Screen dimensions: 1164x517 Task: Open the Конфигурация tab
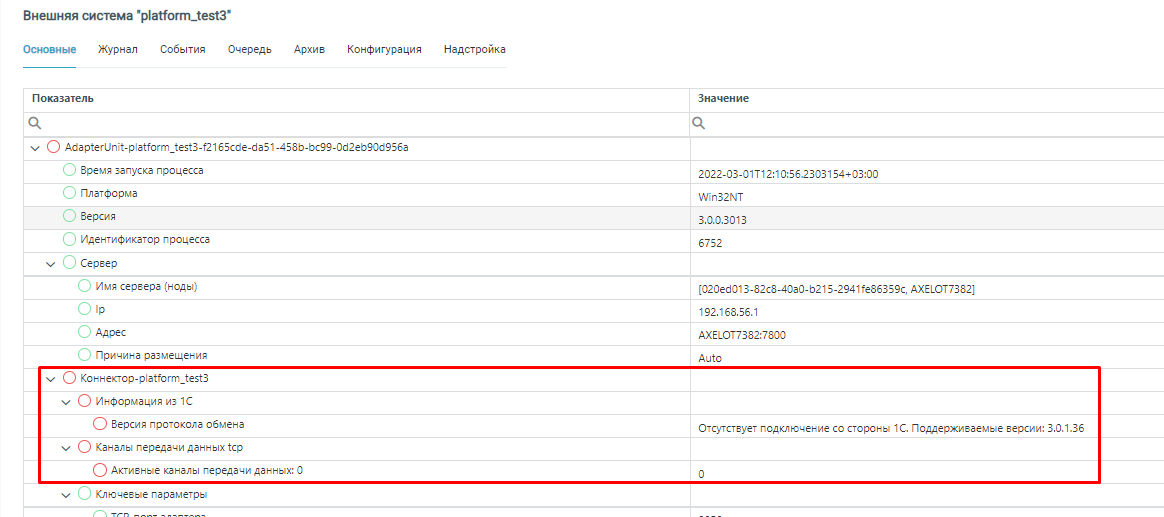[x=384, y=49]
